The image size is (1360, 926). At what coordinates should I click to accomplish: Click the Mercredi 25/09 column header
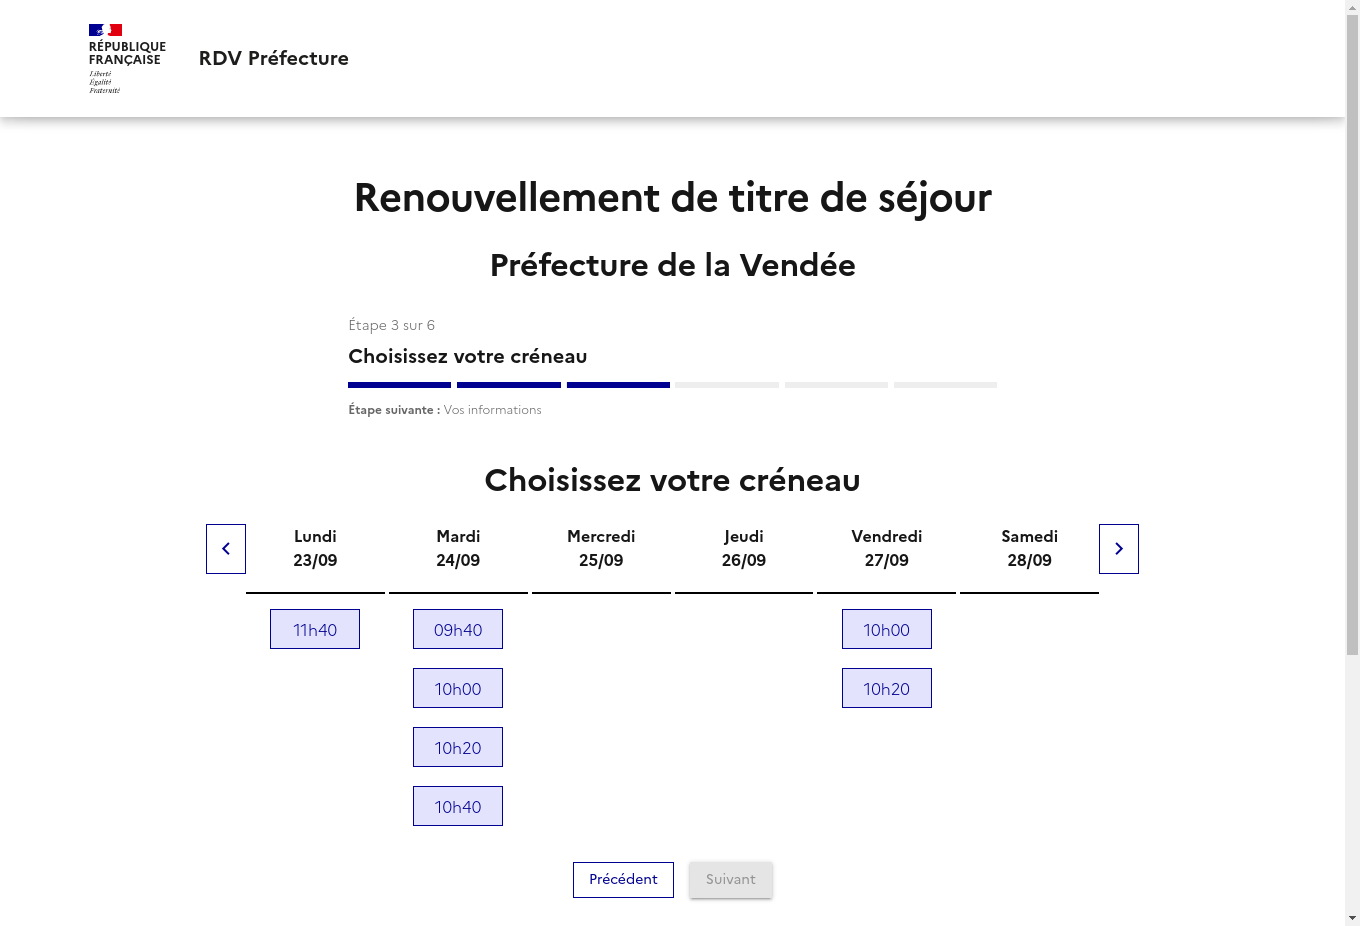click(601, 549)
